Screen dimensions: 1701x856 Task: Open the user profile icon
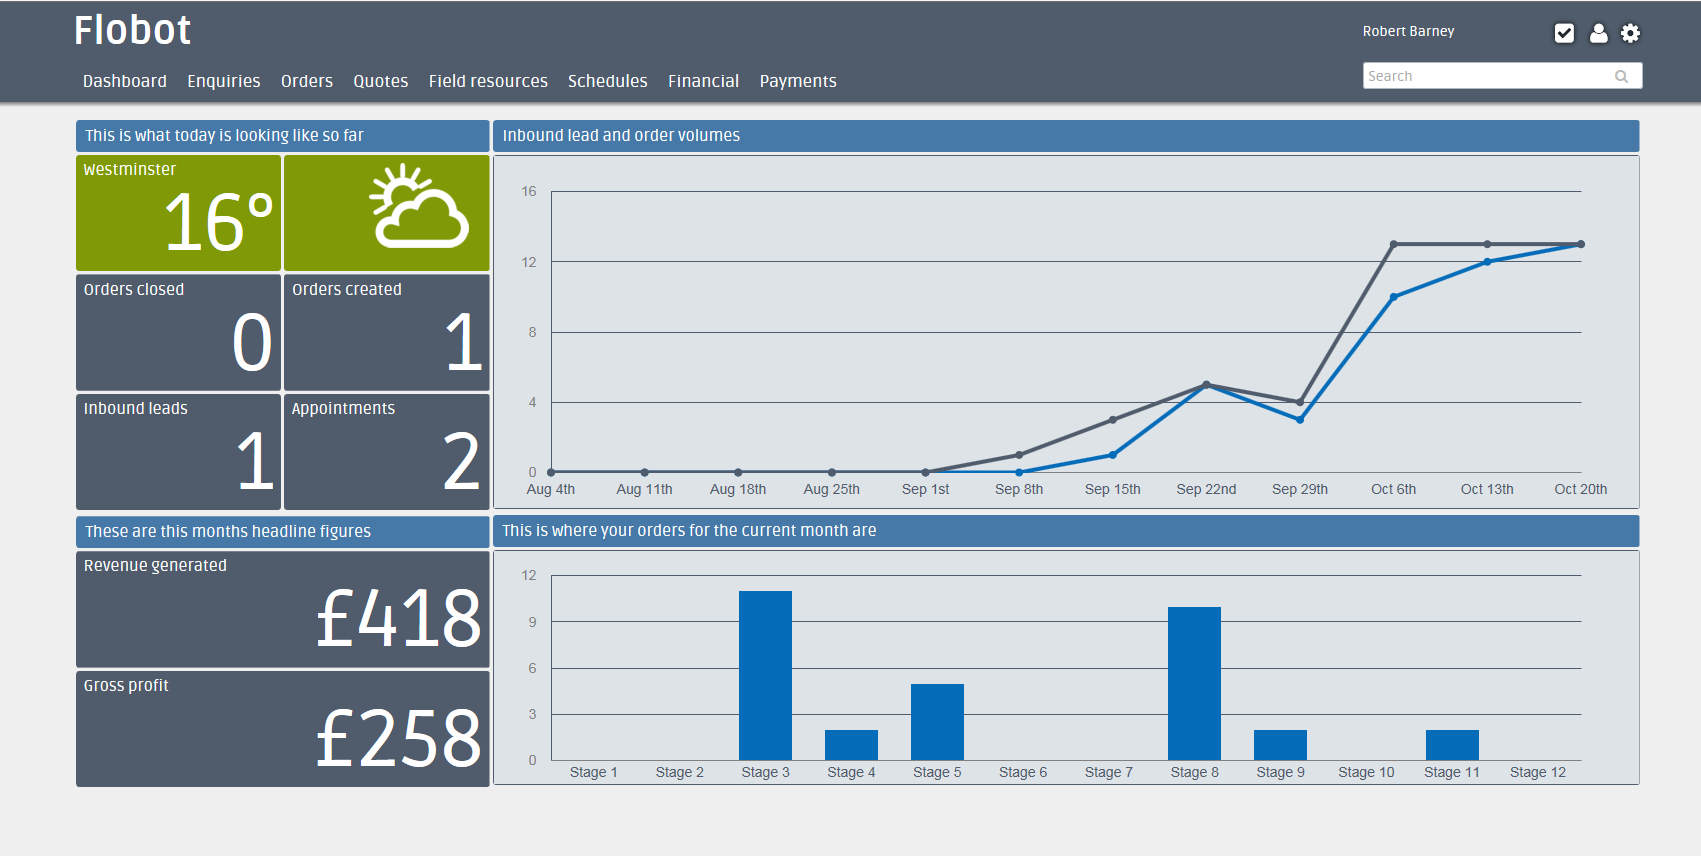coord(1598,33)
